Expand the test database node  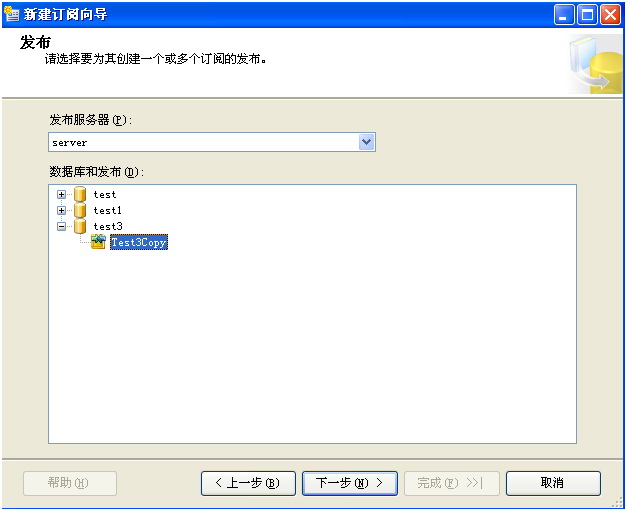pos(62,194)
